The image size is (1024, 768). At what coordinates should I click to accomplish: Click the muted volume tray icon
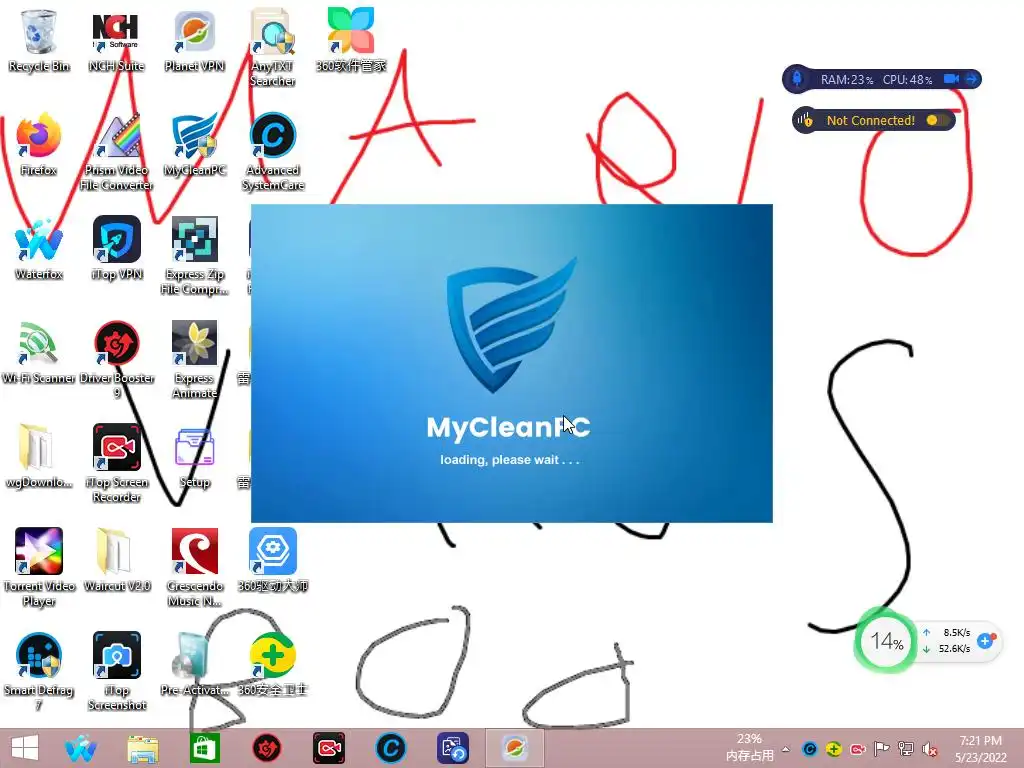pyautogui.click(x=930, y=749)
